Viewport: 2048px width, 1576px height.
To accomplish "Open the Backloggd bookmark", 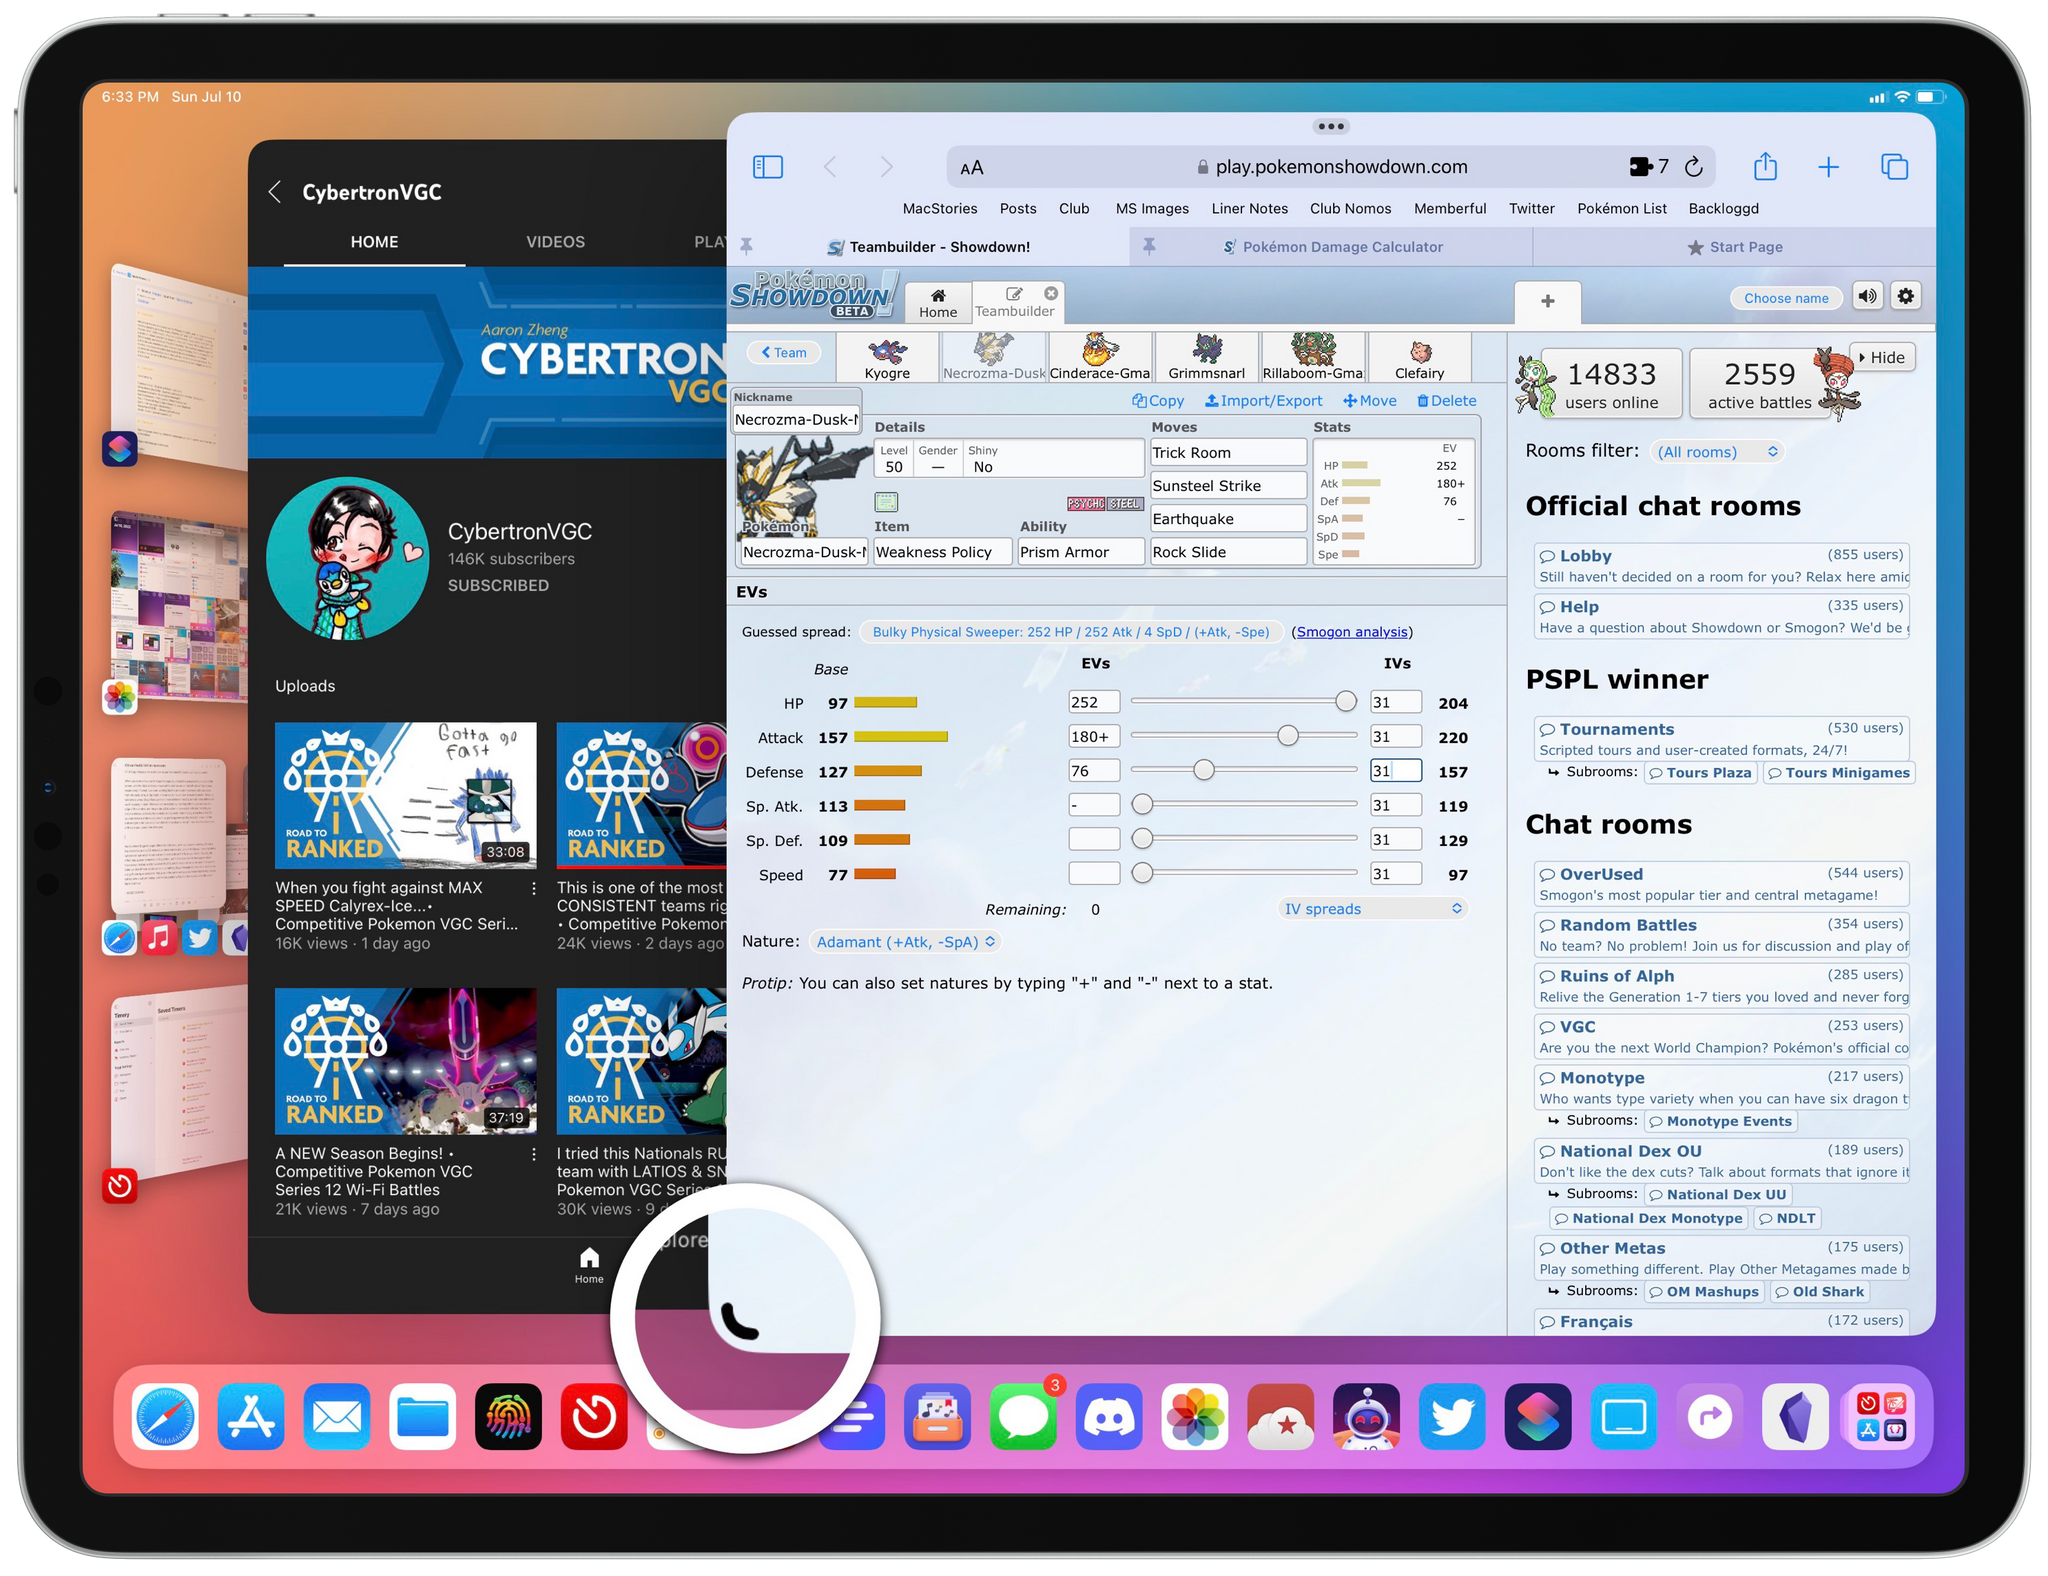I will [x=1723, y=209].
